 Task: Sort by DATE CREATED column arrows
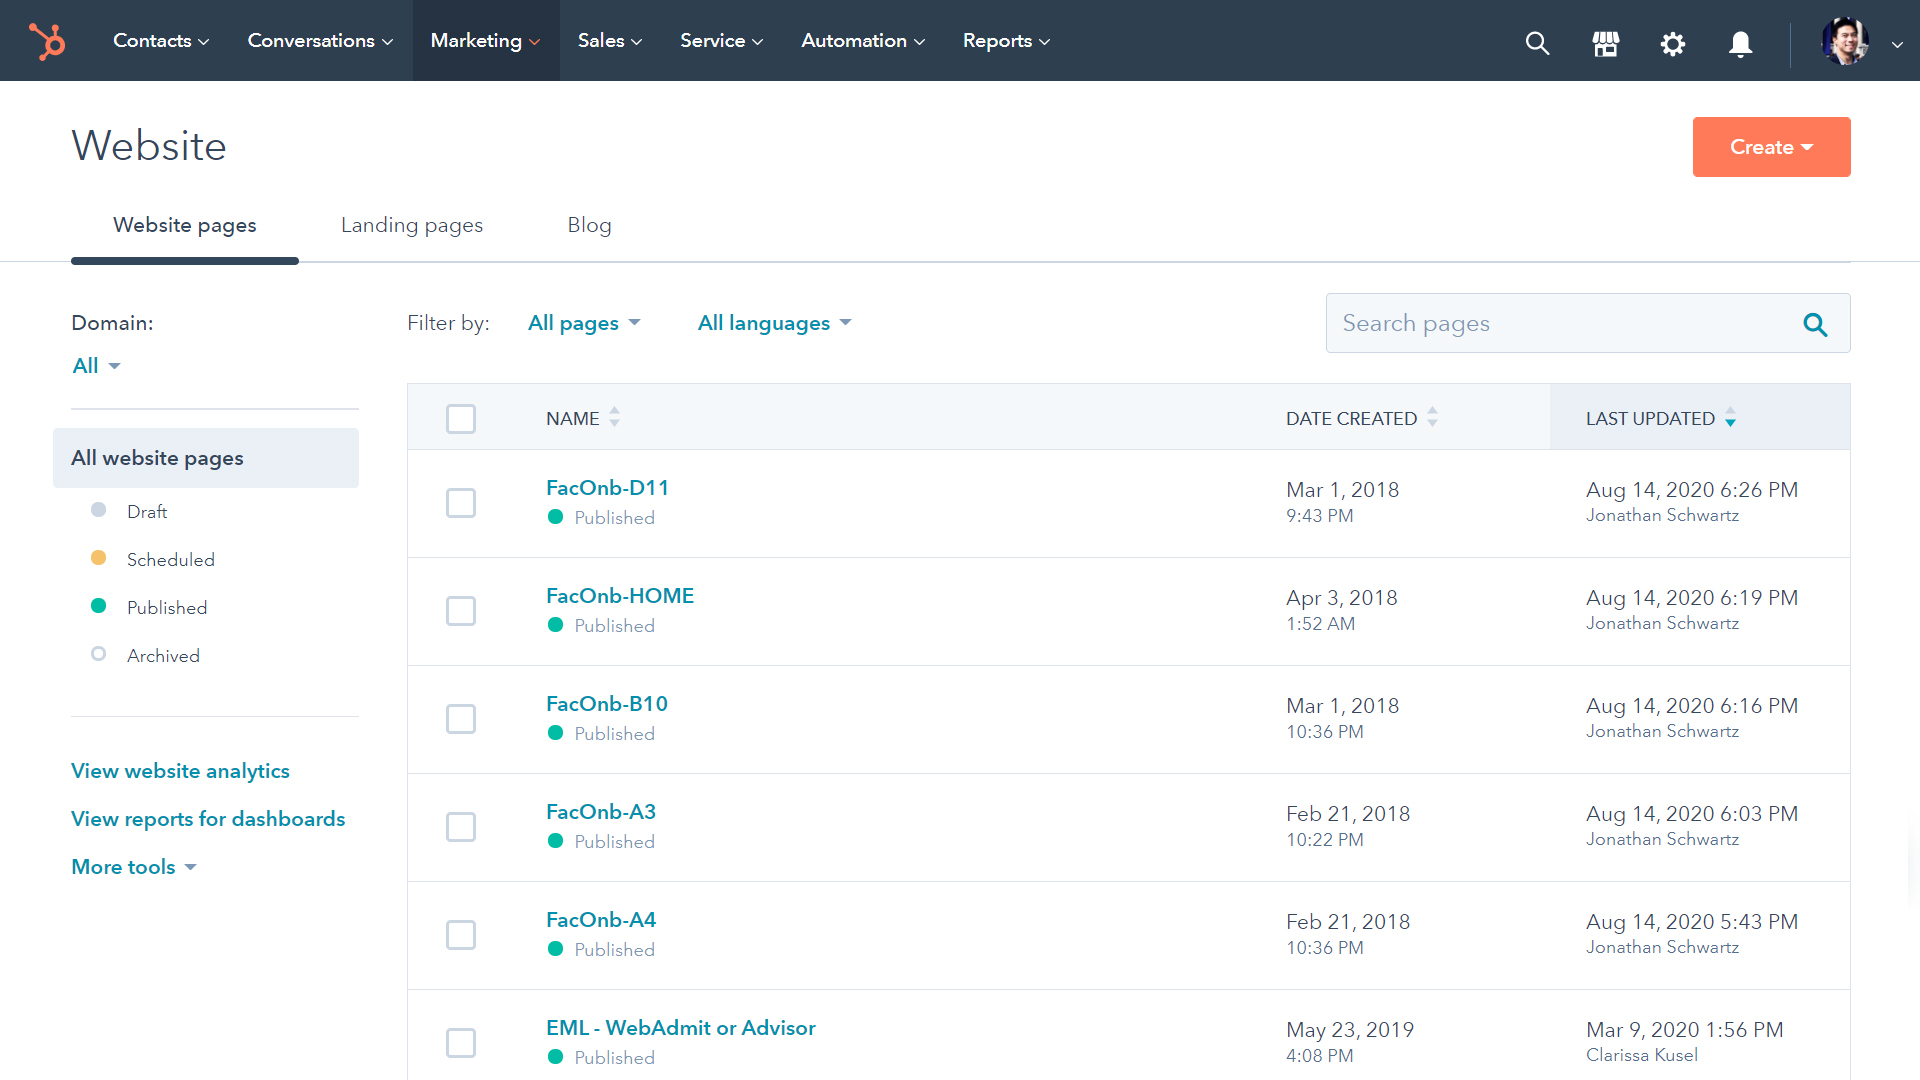1432,417
